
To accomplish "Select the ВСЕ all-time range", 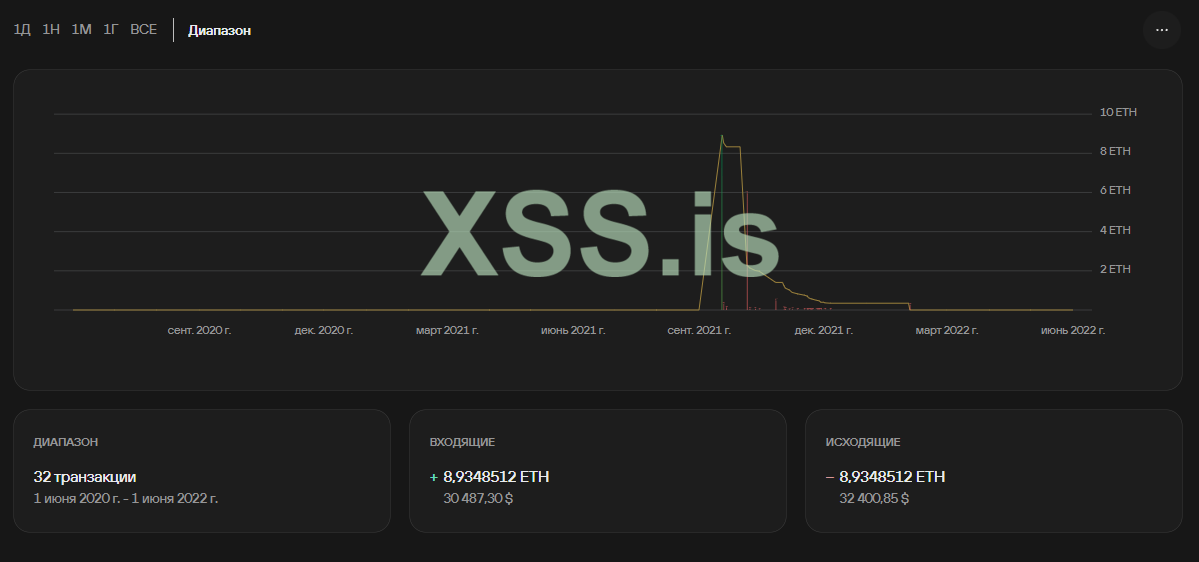I will pos(144,30).
